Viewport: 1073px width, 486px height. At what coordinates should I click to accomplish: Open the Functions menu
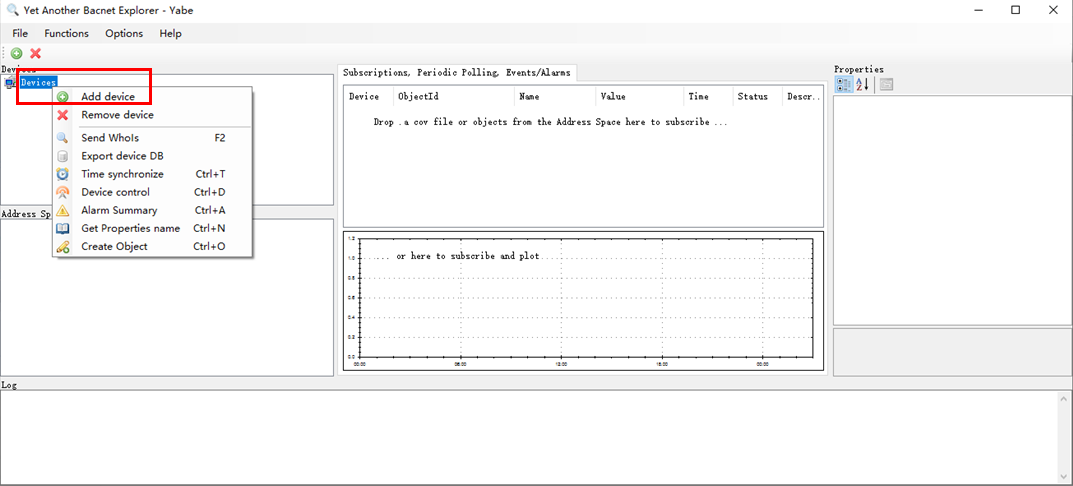coord(66,33)
